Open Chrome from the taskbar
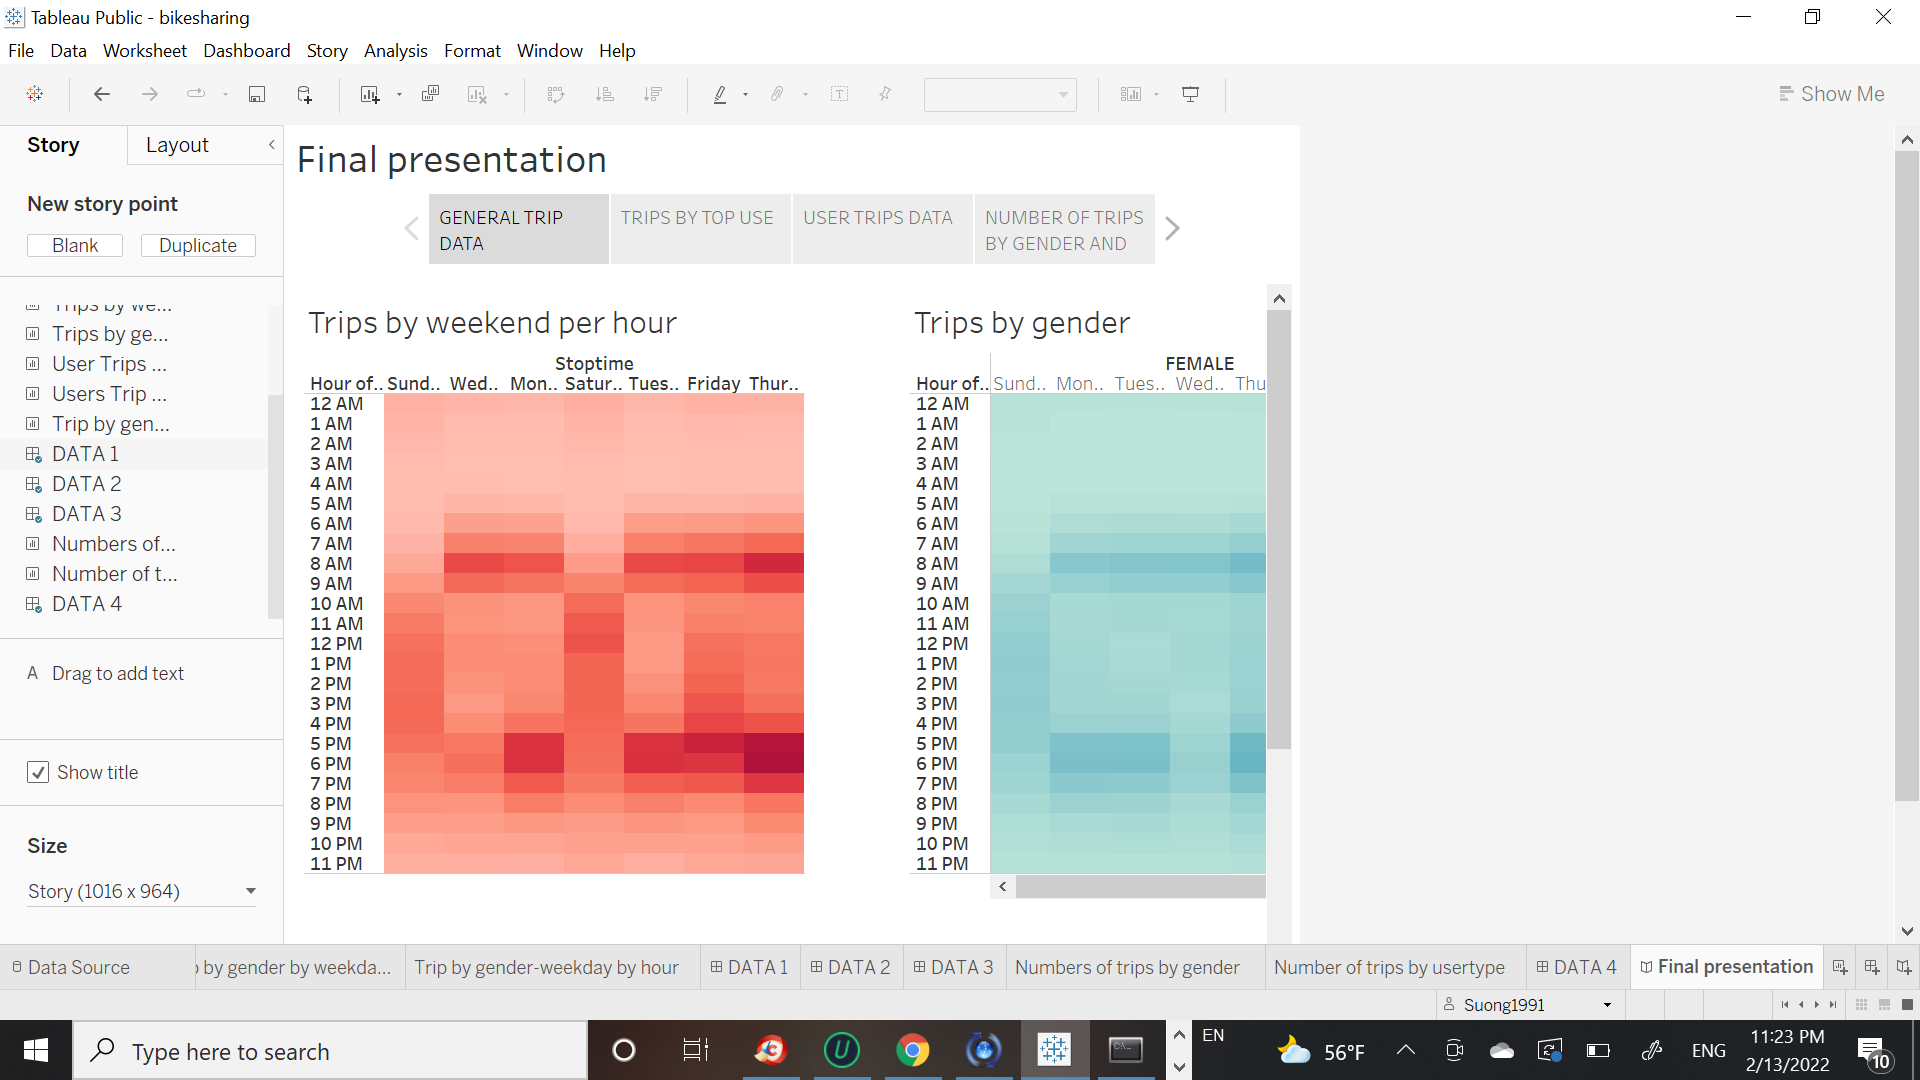 [x=912, y=1050]
